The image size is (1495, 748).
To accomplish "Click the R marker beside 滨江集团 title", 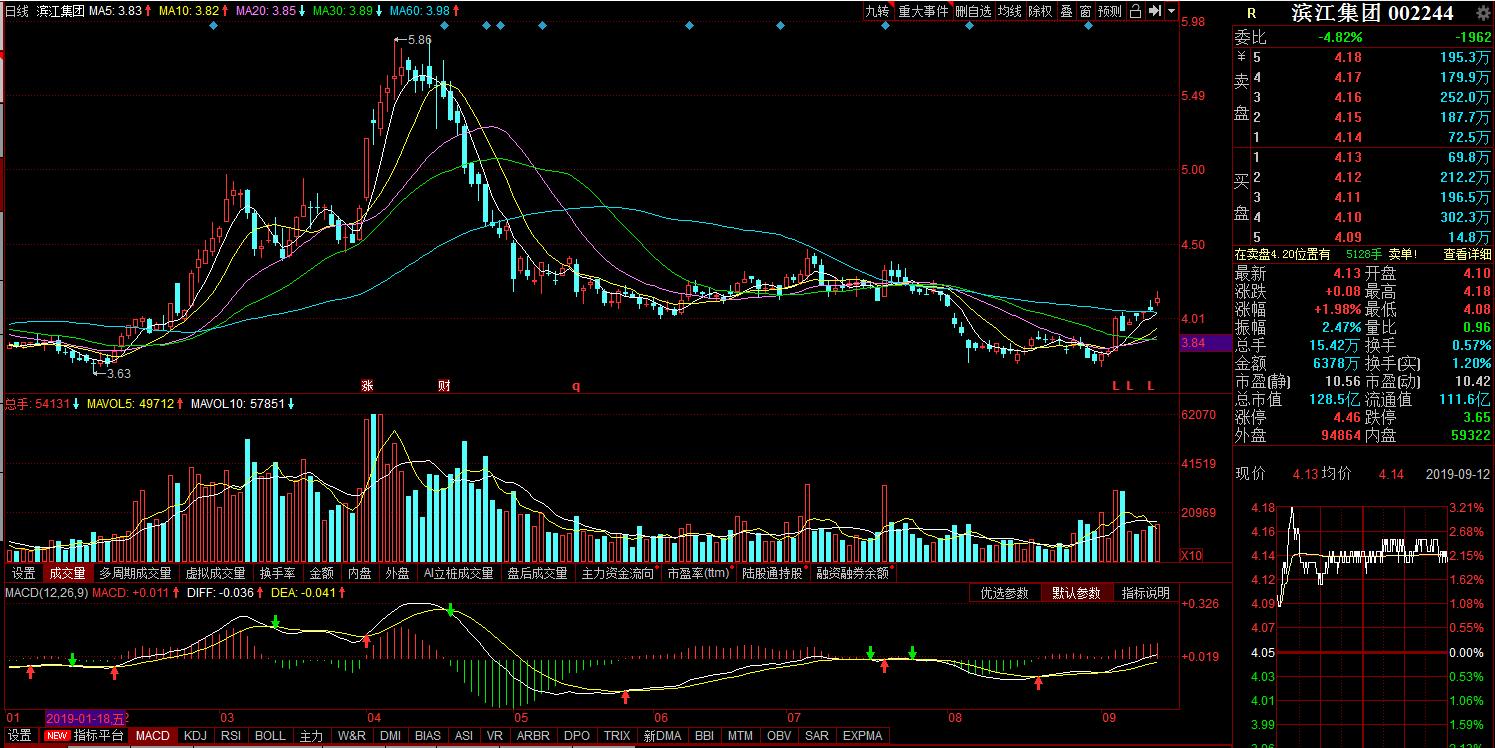I will point(1250,13).
